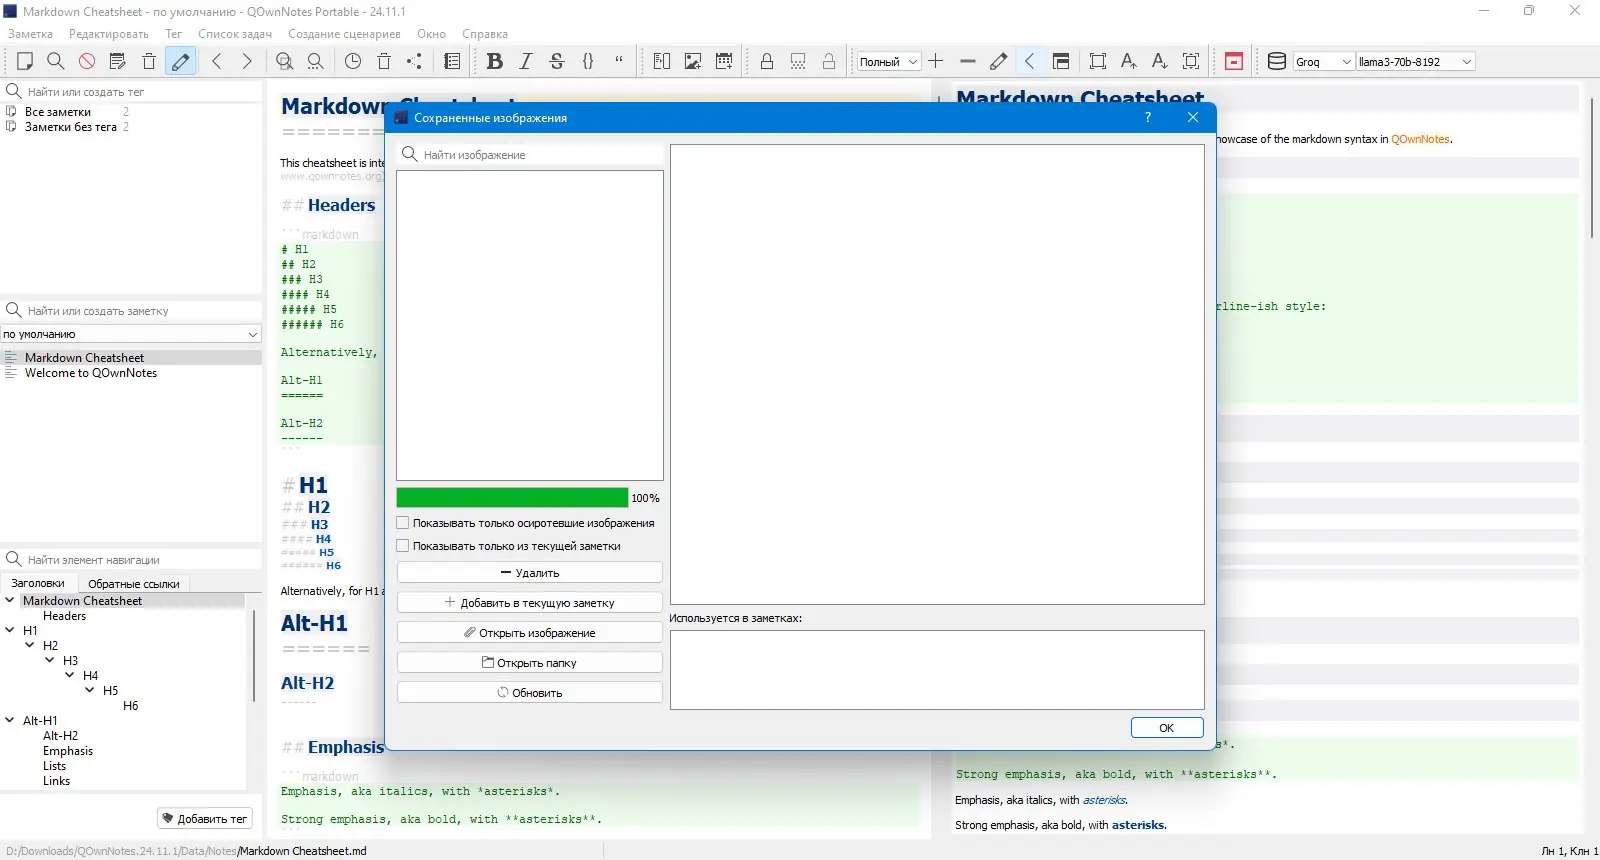This screenshot has width=1600, height=860.
Task: Open the 'по умолчанию' sort dropdown
Action: click(131, 334)
